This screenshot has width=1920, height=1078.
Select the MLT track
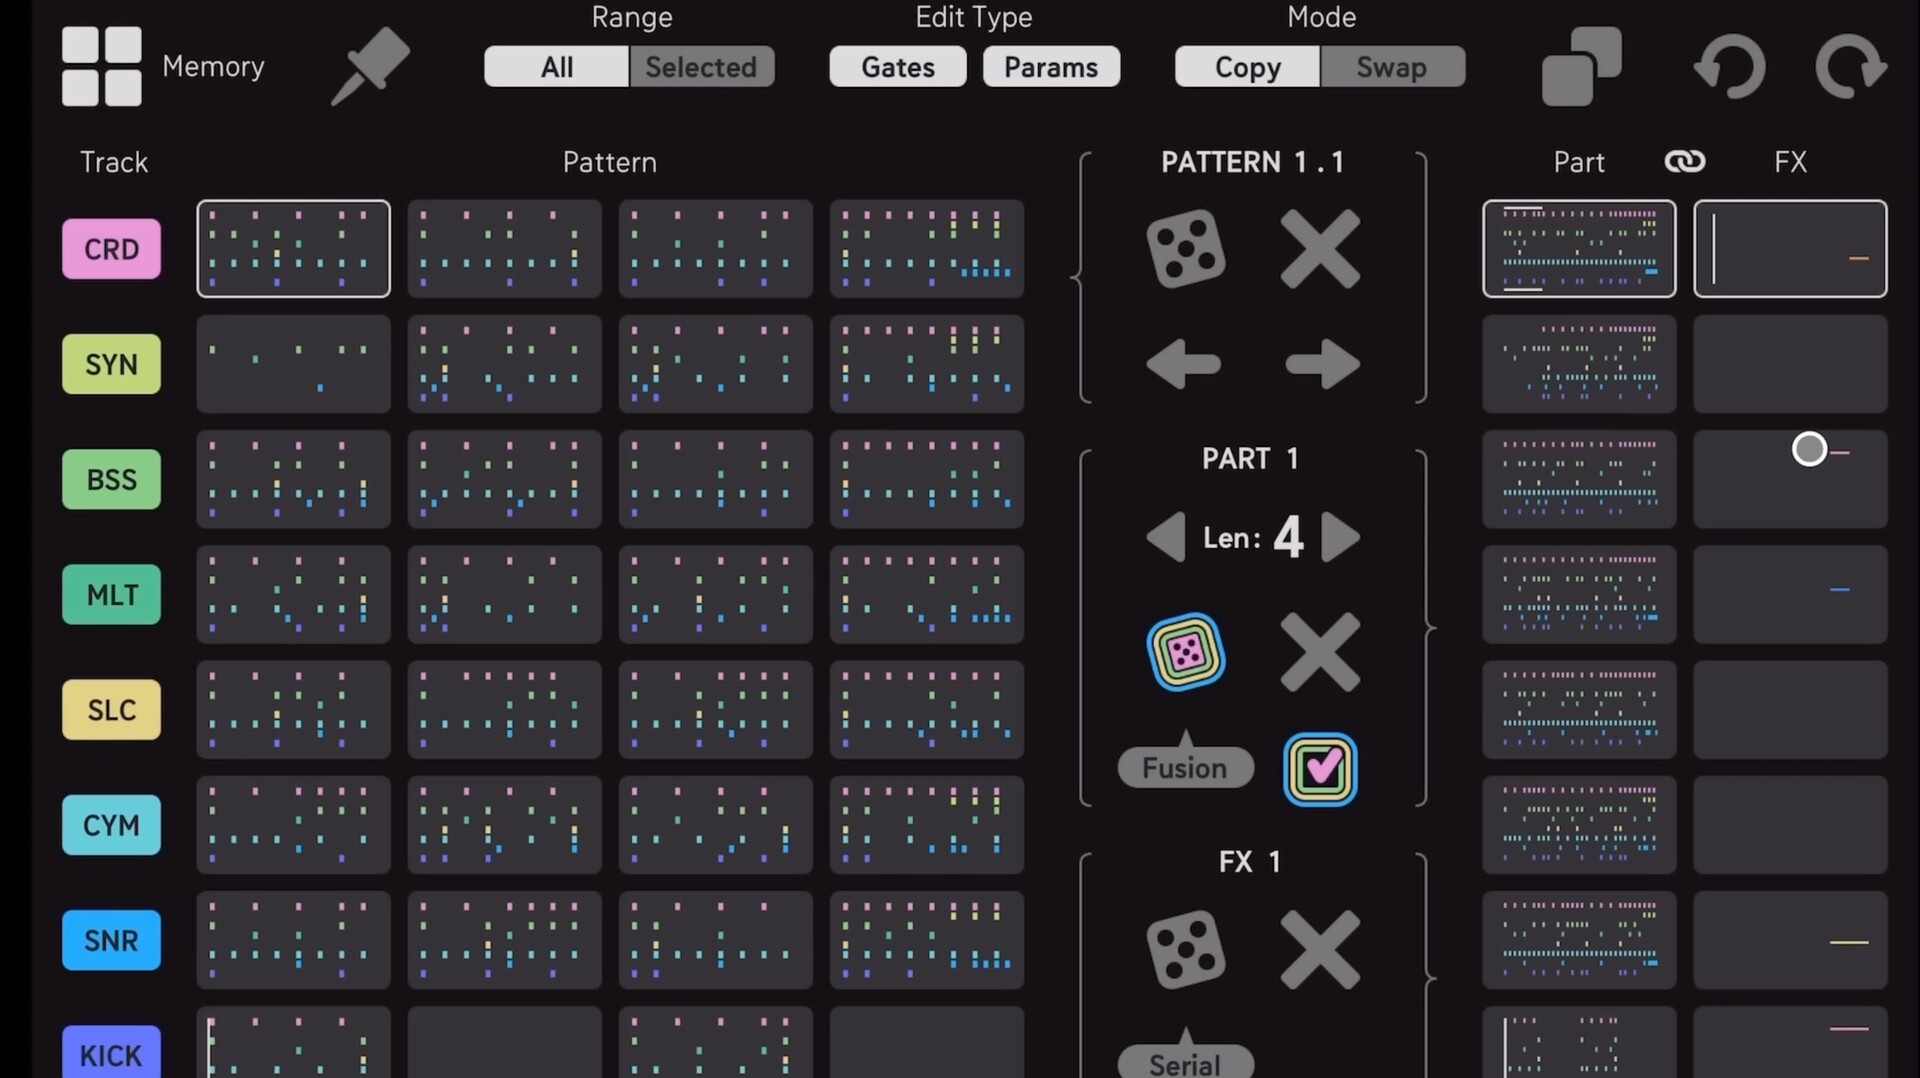pyautogui.click(x=111, y=595)
